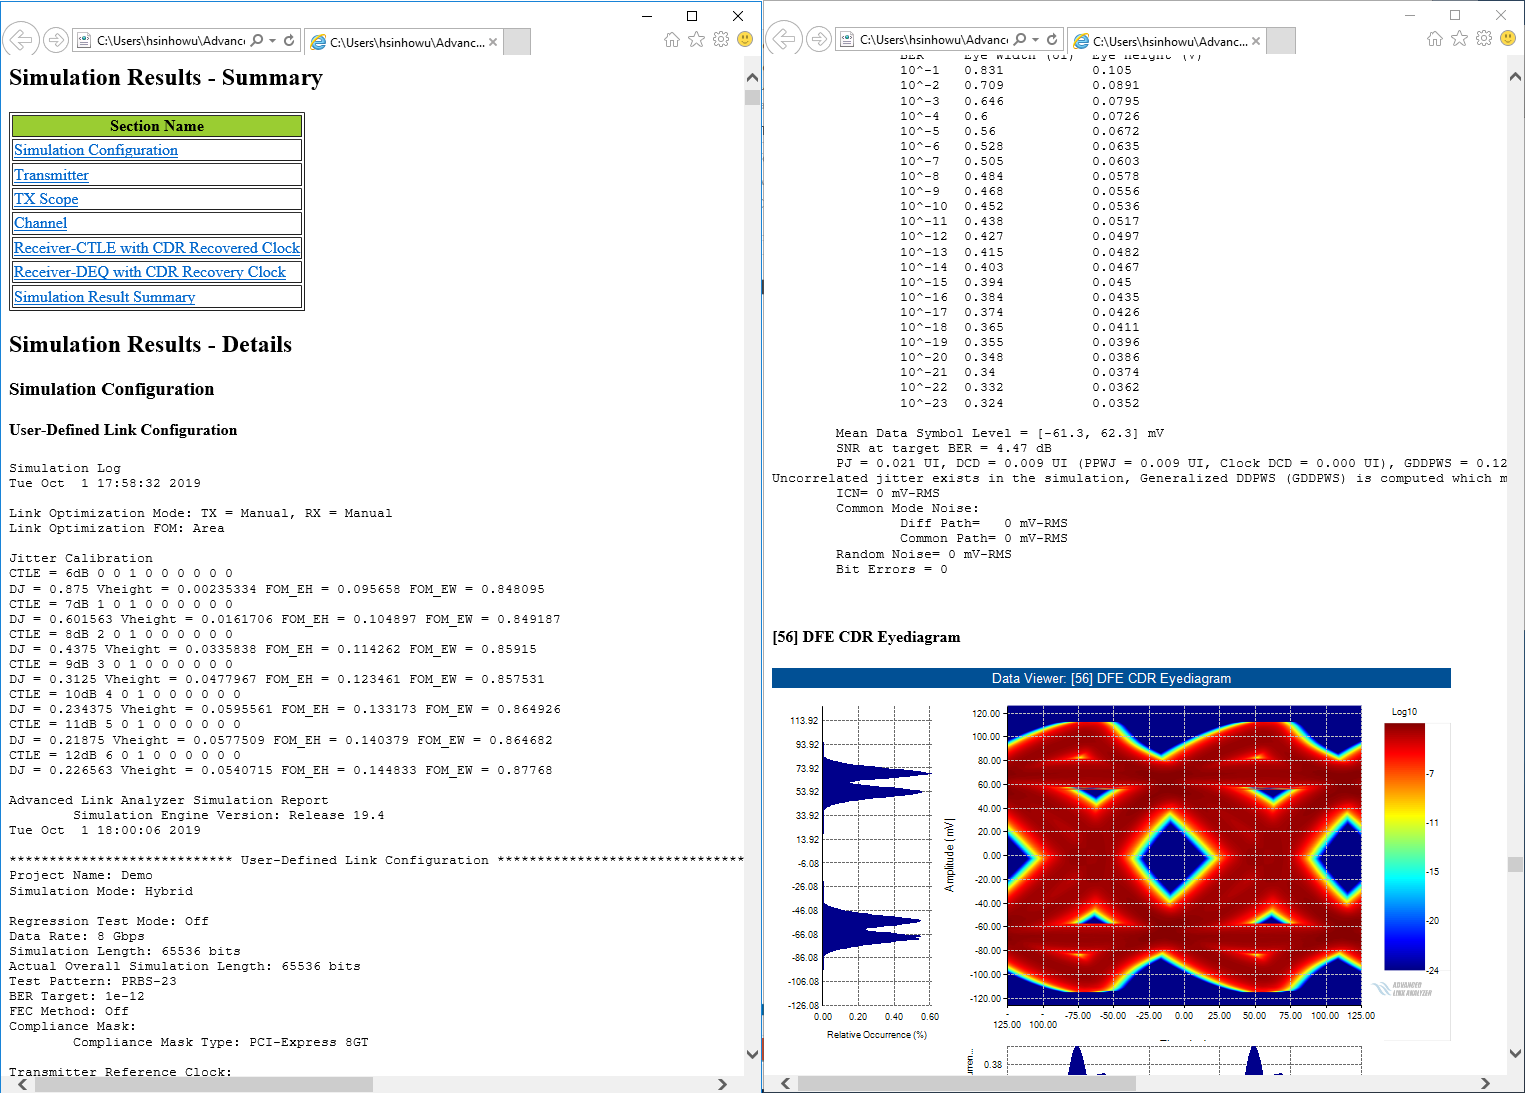This screenshot has width=1525, height=1093.
Task: Close the page tab in the right window
Action: click(1256, 41)
